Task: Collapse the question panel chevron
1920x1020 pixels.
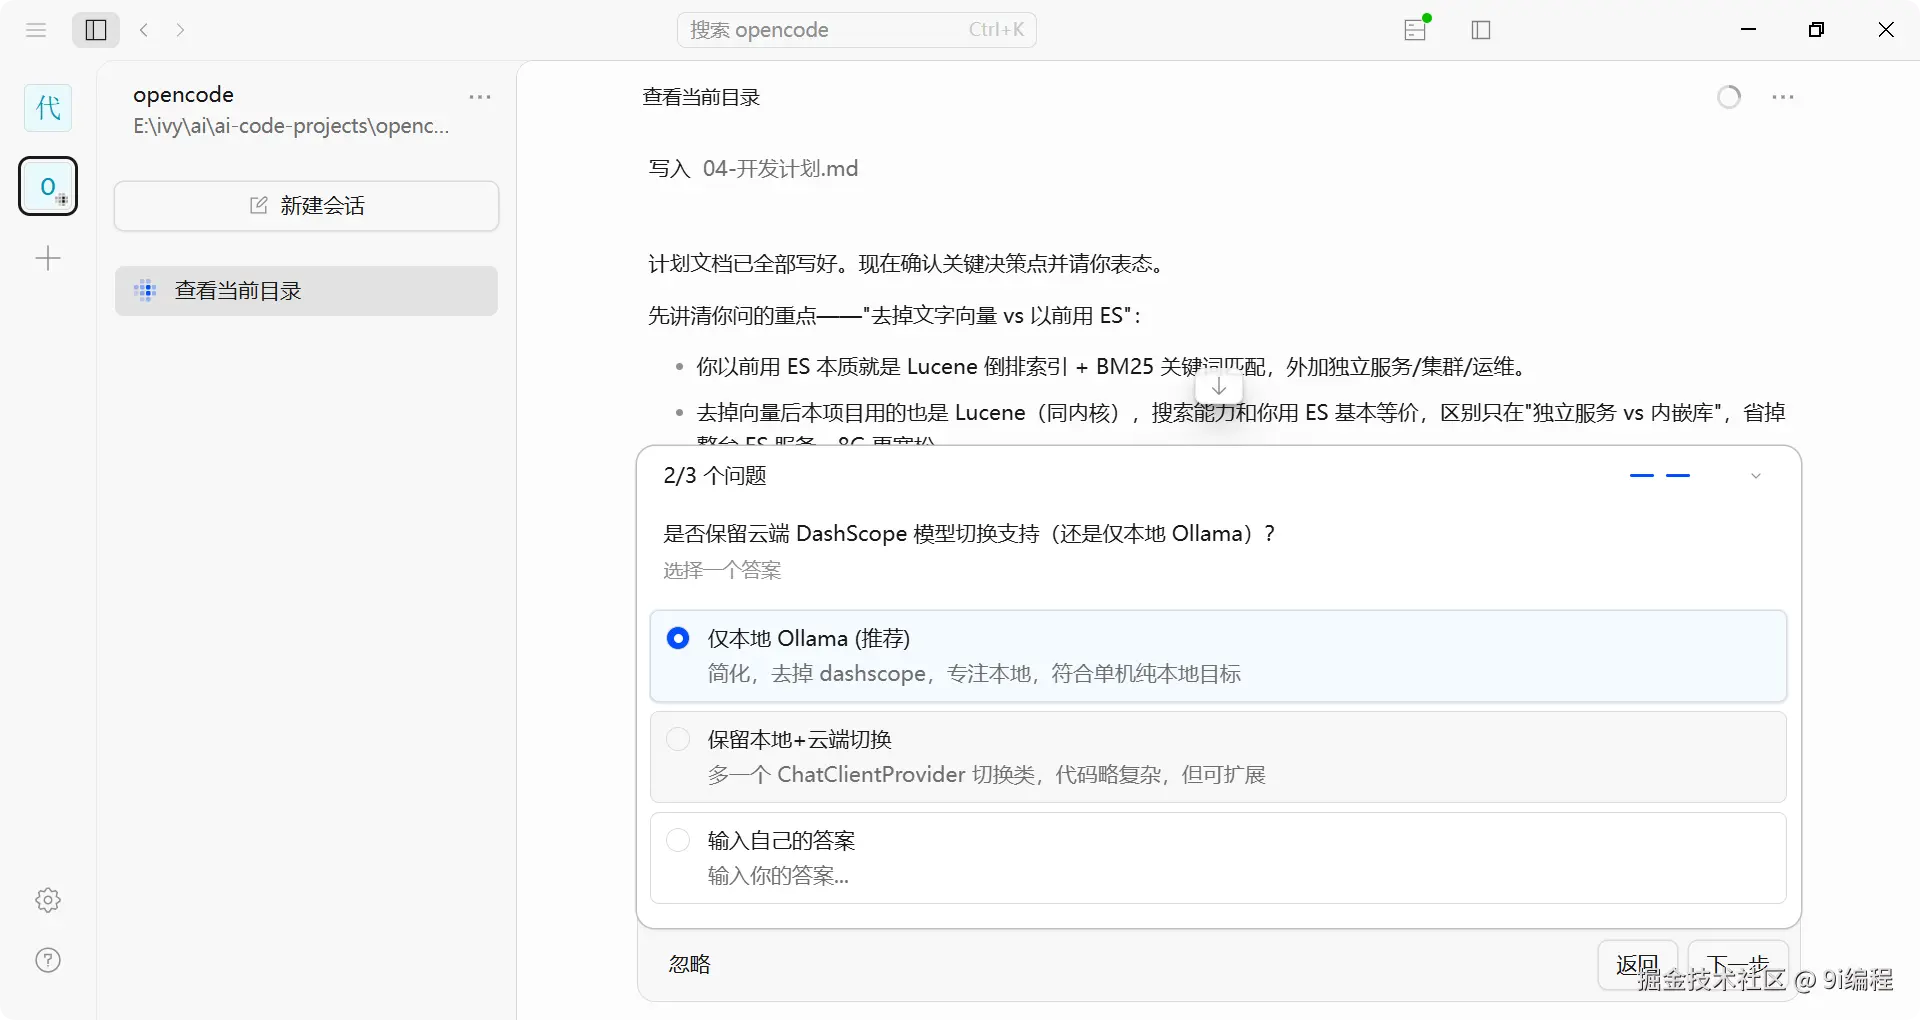Action: click(x=1756, y=476)
